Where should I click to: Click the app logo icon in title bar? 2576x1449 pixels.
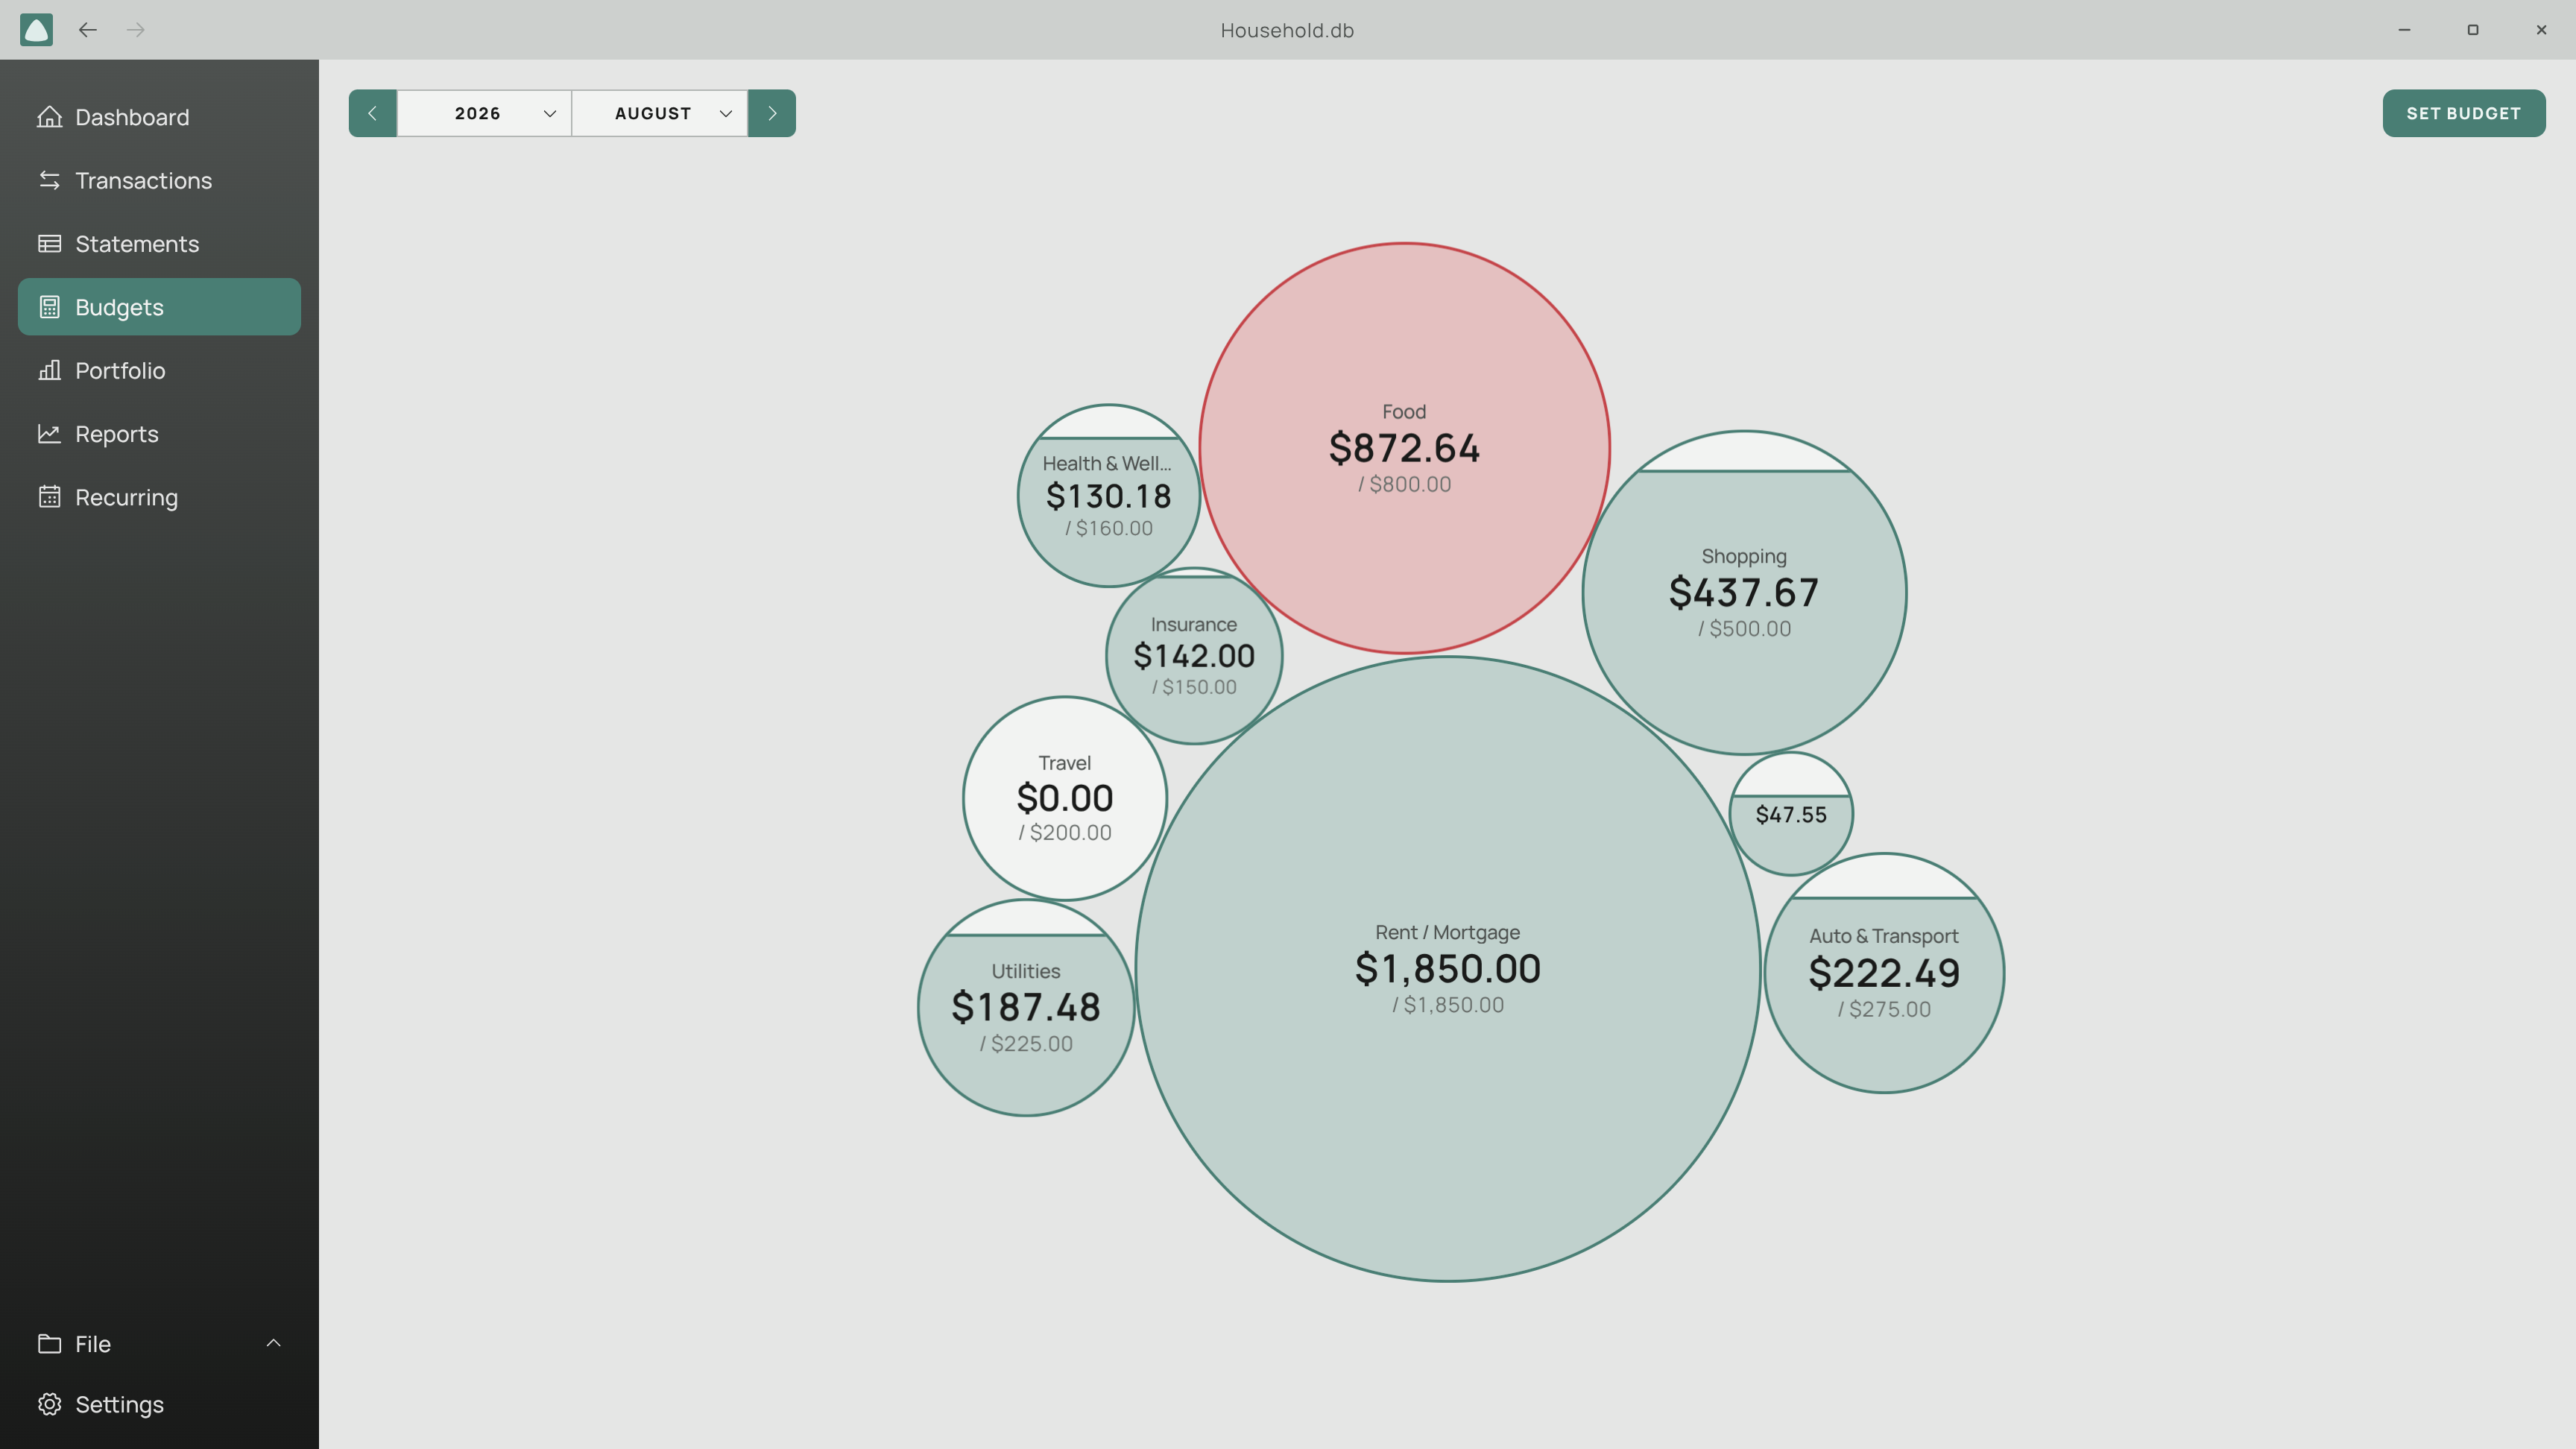(x=36, y=30)
